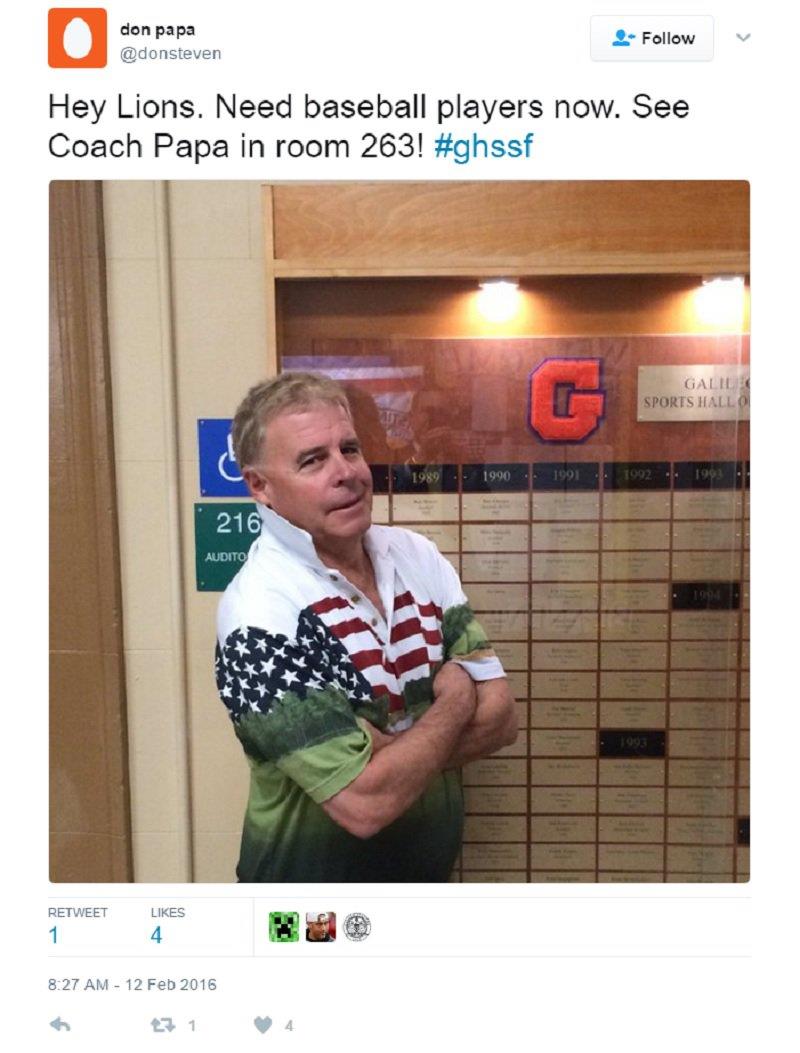Screen dimensions: 800x1053
Task: Click the reply arrow icon
Action: pyautogui.click(x=60, y=1024)
